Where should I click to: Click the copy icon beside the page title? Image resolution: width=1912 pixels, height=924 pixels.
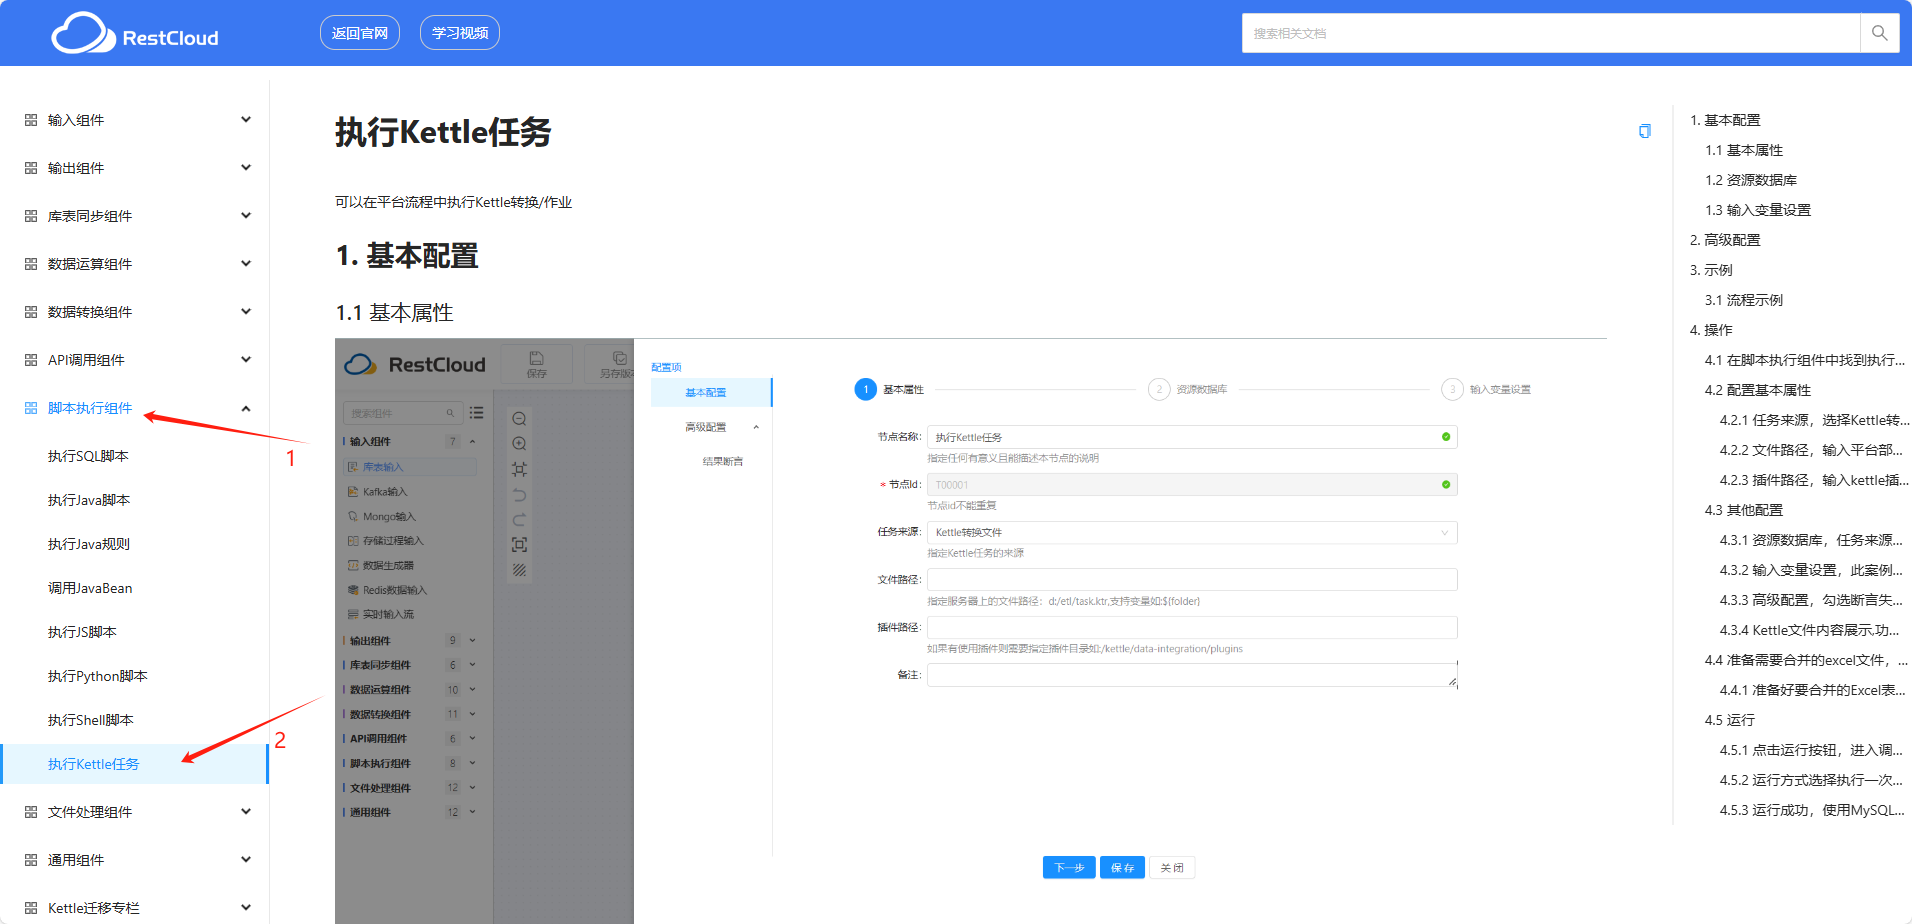tap(1644, 131)
